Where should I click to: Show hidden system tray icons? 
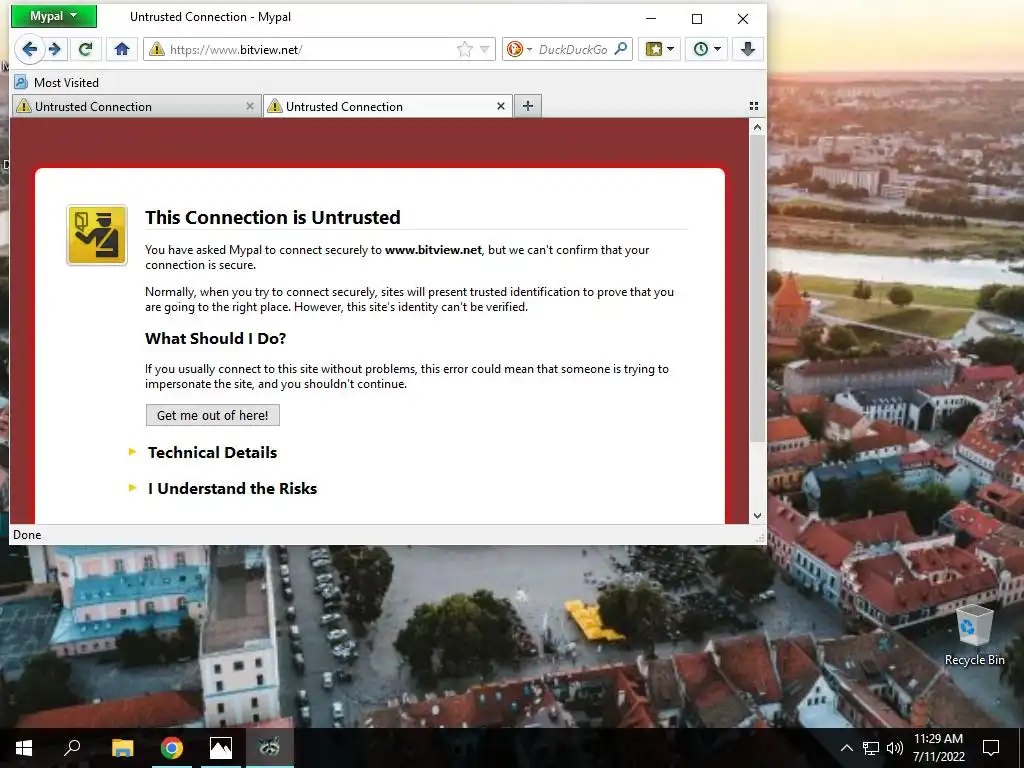click(x=846, y=748)
